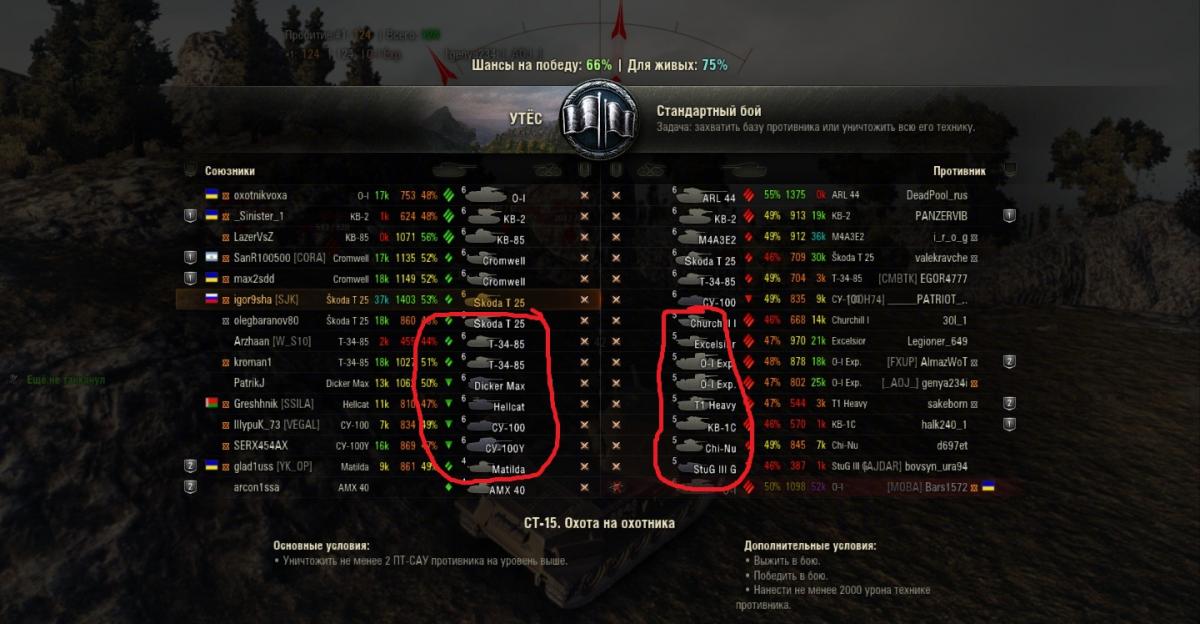
Task: Click the Ukrainian flag next to oxotnikvoxa
Action: point(211,195)
